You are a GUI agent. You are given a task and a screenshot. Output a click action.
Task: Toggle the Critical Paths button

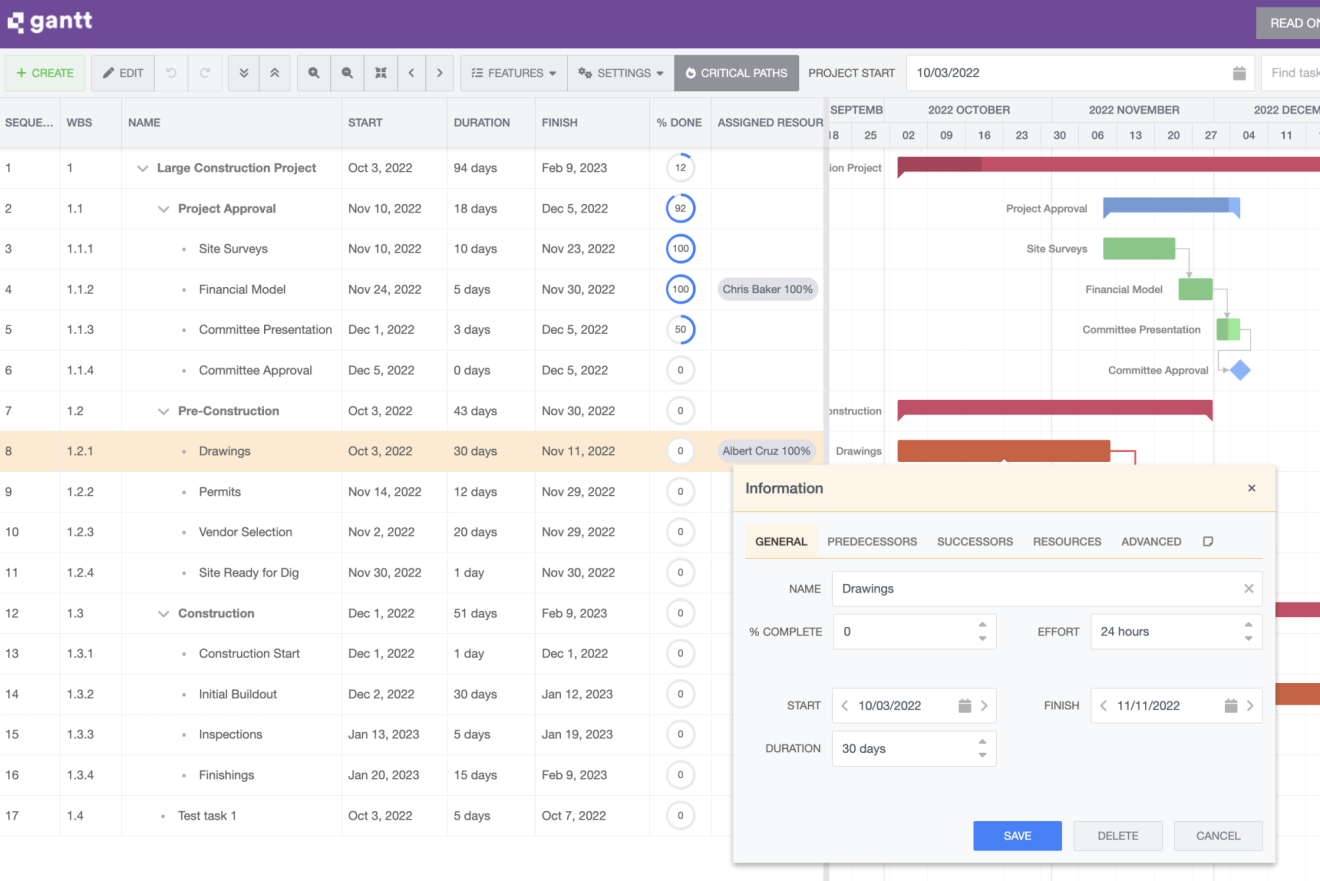[736, 73]
